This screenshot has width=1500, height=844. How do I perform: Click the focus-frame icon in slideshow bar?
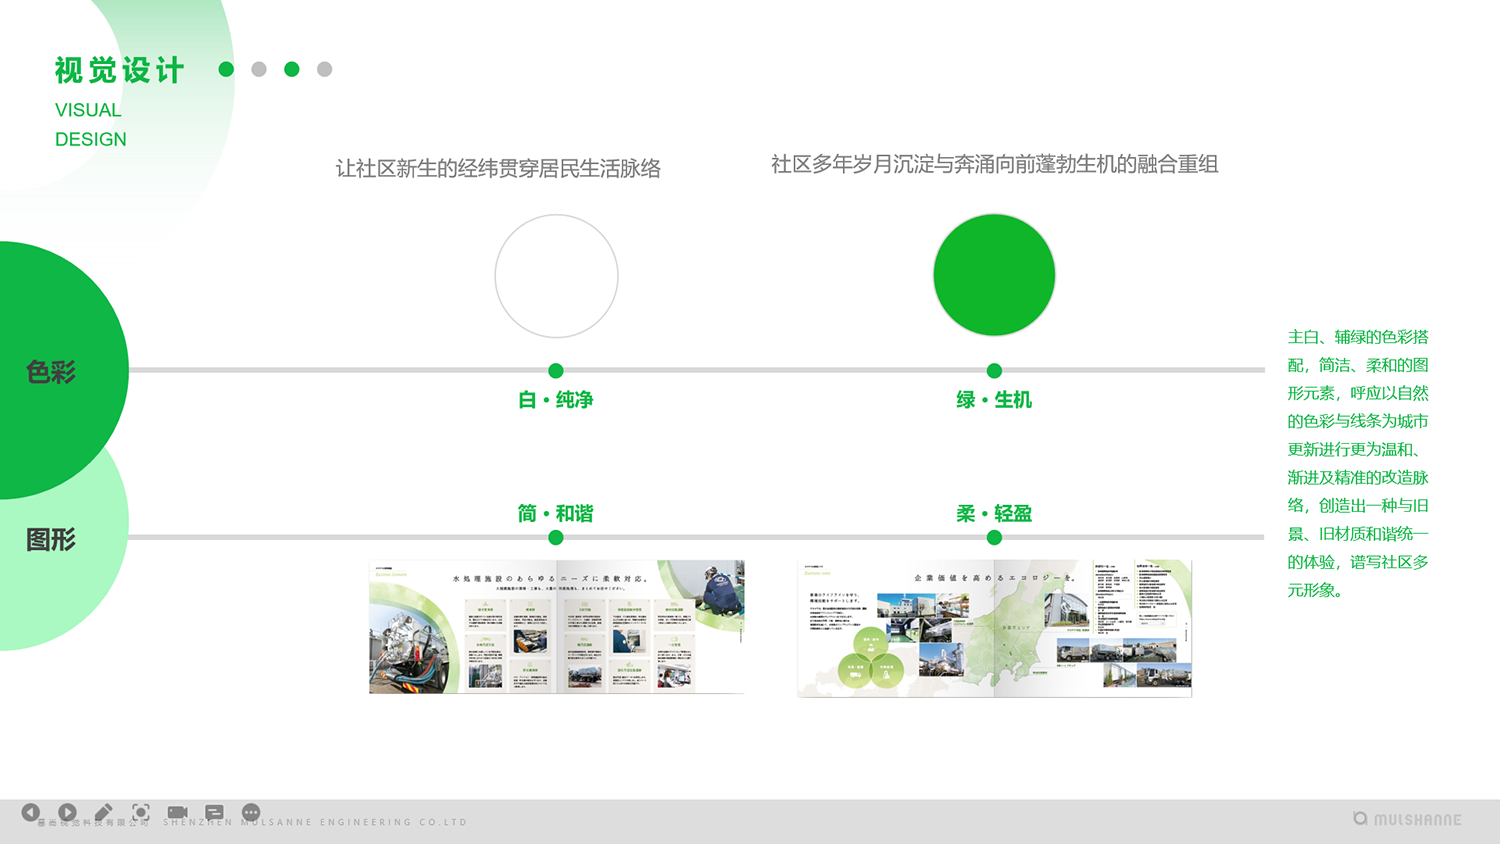[x=141, y=812]
